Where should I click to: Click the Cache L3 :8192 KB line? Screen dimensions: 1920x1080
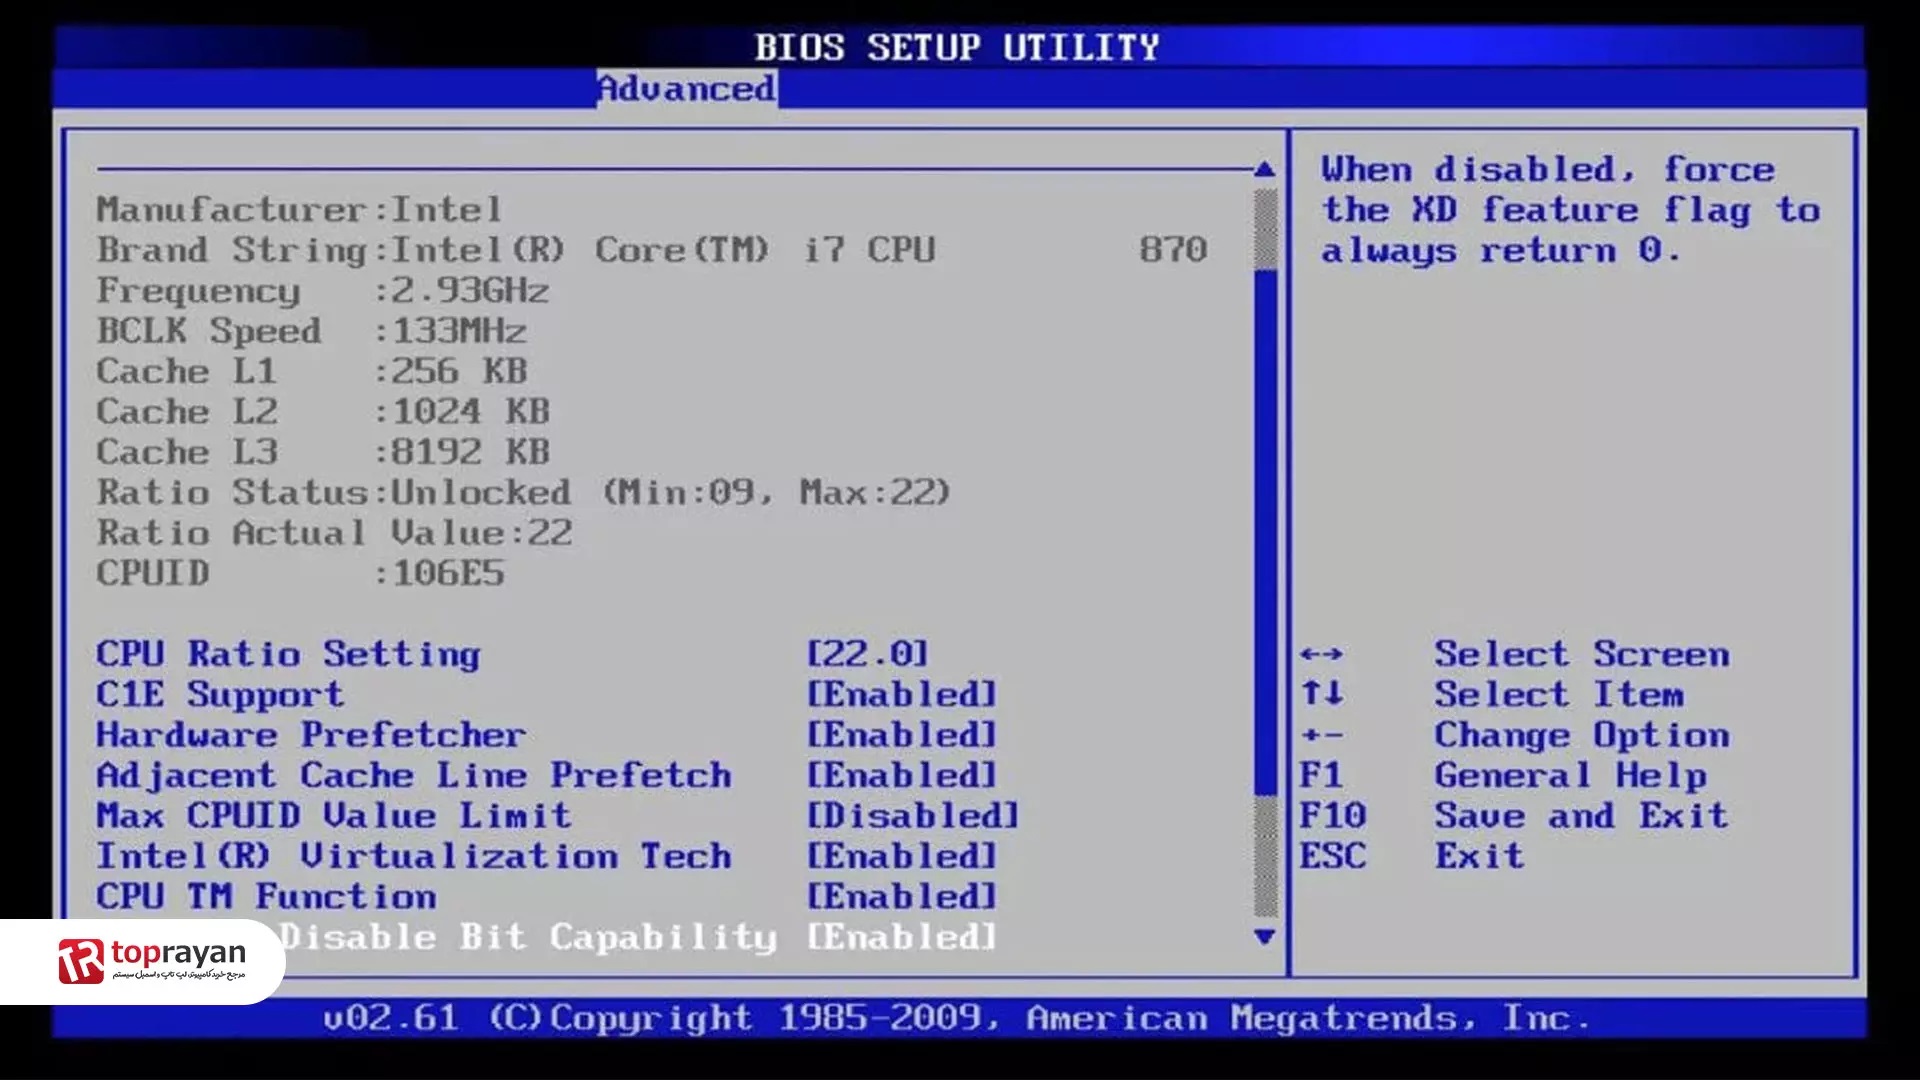point(322,452)
